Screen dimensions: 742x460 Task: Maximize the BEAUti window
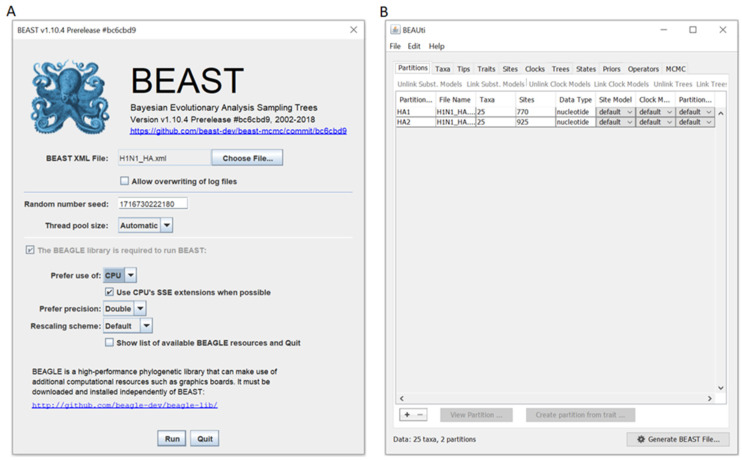pos(693,30)
